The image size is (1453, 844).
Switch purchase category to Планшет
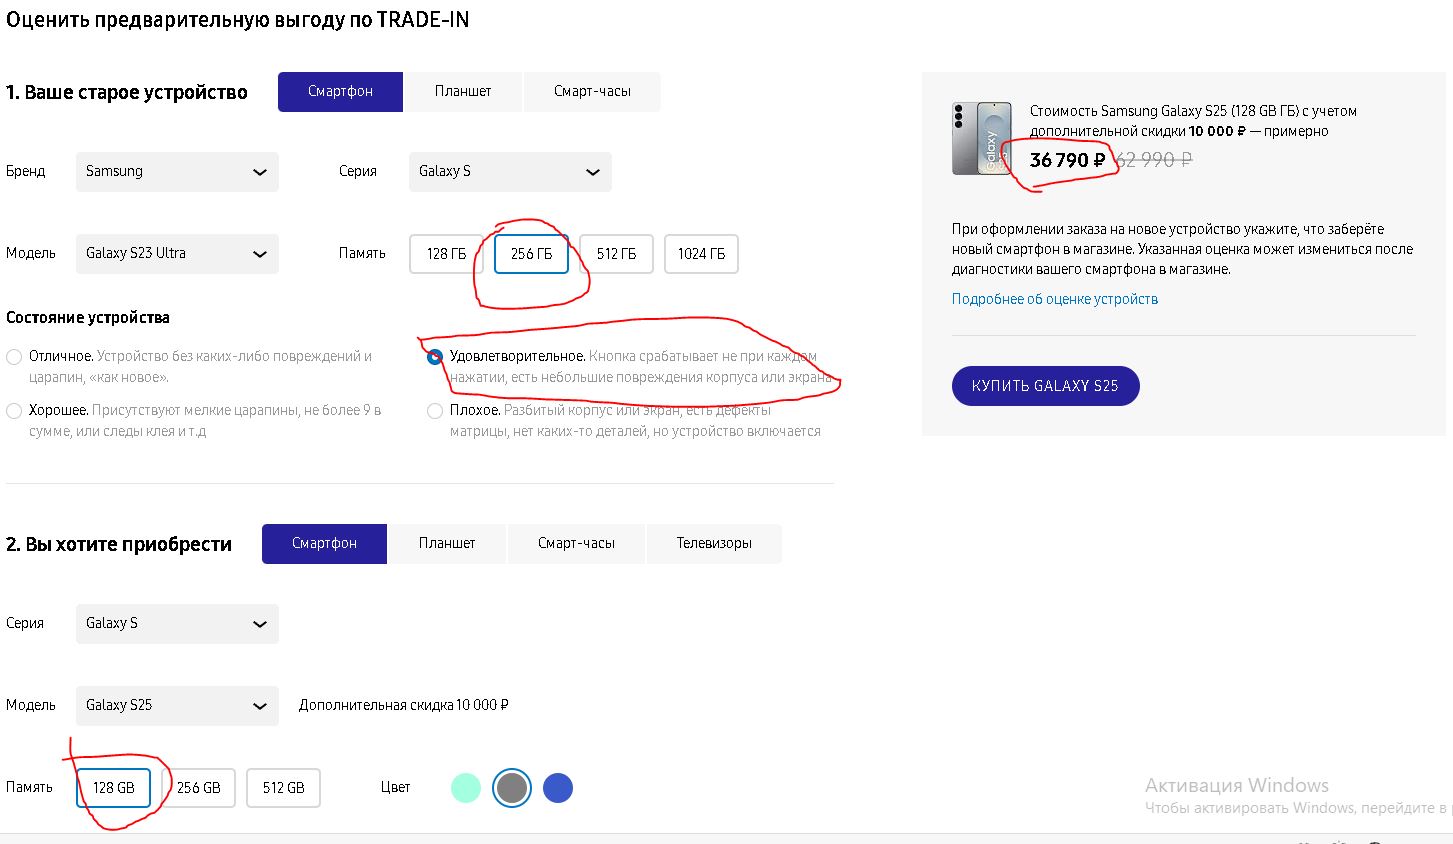(x=447, y=544)
